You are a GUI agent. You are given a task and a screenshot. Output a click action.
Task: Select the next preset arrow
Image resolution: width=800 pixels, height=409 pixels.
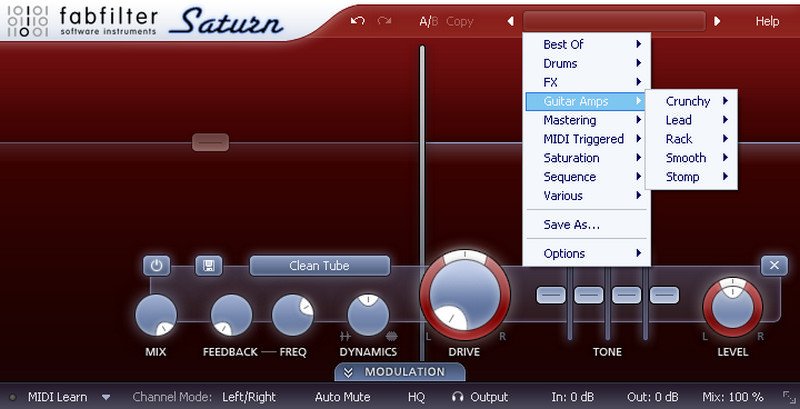pos(717,21)
